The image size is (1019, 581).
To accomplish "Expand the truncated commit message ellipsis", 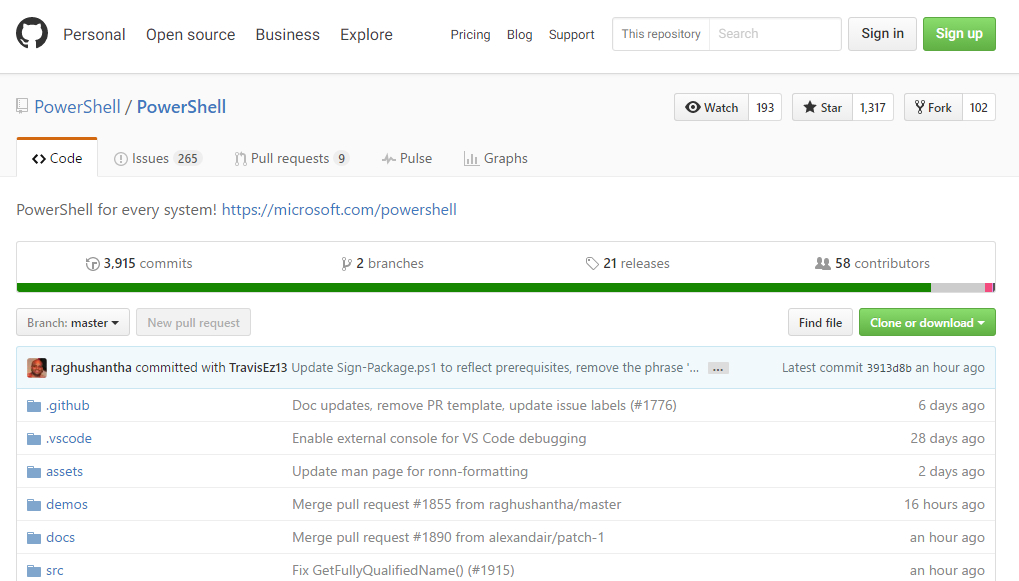I will click(x=717, y=368).
